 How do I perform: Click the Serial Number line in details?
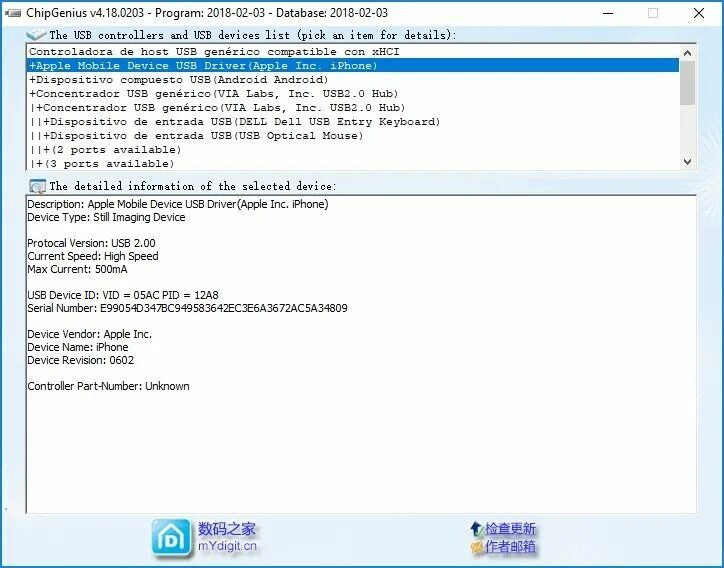pyautogui.click(x=187, y=308)
